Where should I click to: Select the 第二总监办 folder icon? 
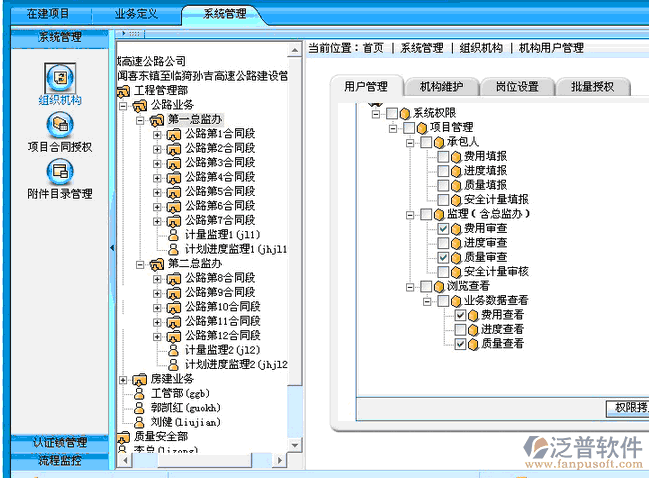(x=157, y=264)
